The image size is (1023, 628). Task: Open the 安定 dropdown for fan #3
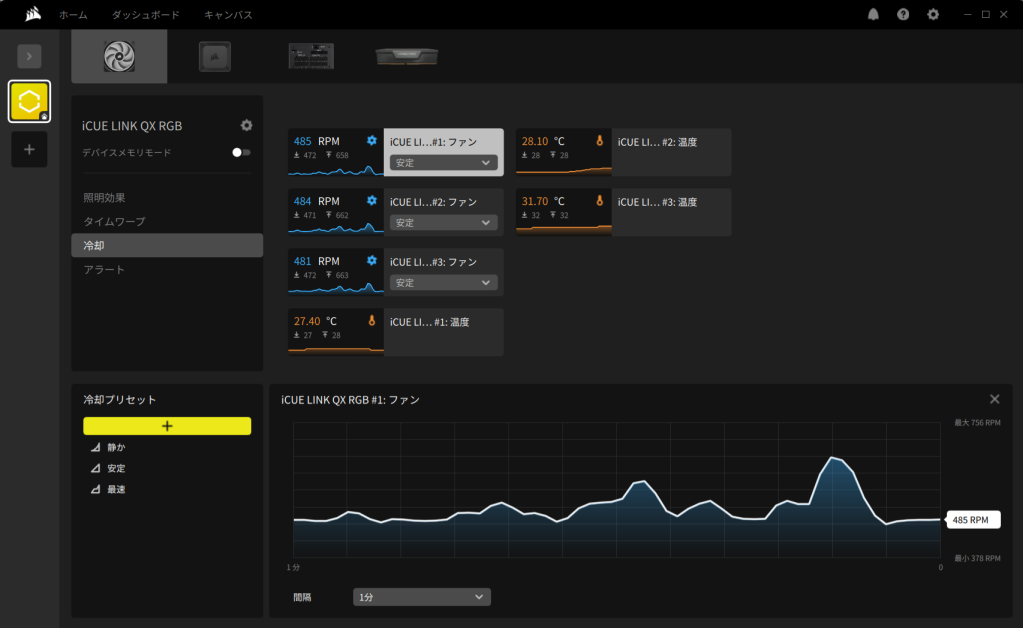444,282
